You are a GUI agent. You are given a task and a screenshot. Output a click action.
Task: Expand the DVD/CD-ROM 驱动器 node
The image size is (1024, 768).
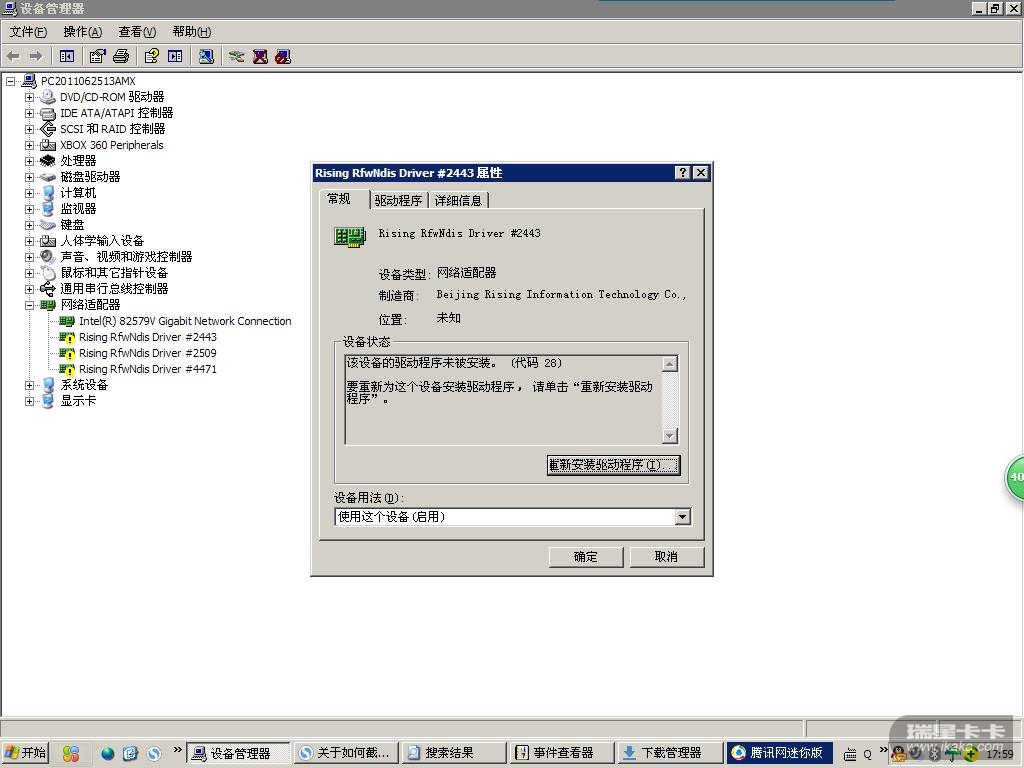point(29,97)
